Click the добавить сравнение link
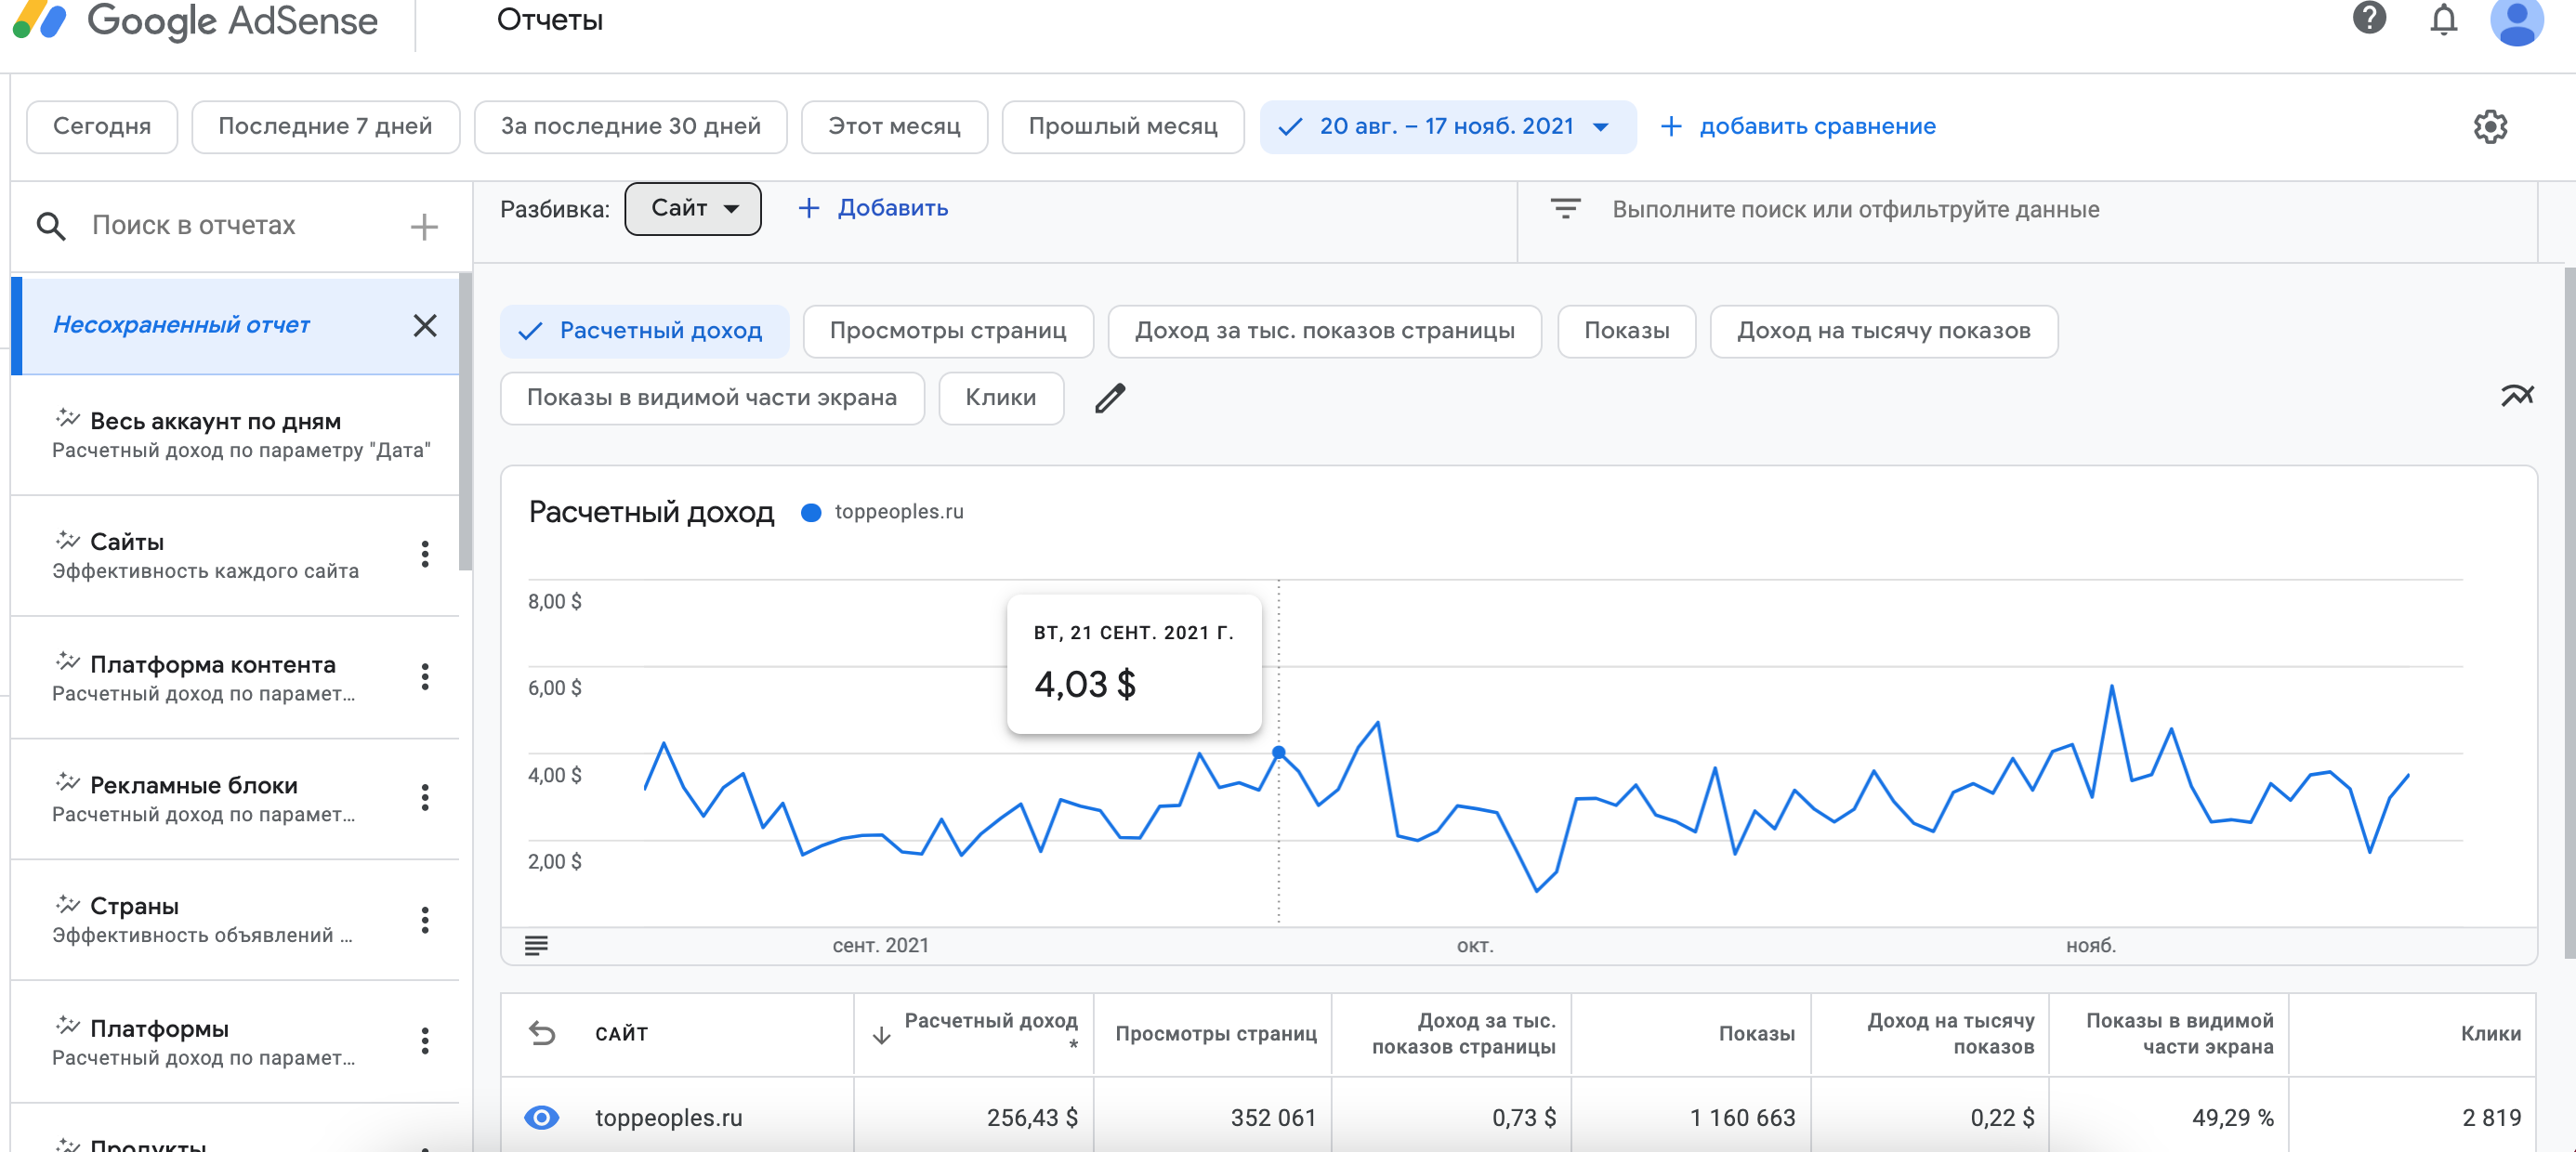The image size is (2576, 1152). (1798, 127)
